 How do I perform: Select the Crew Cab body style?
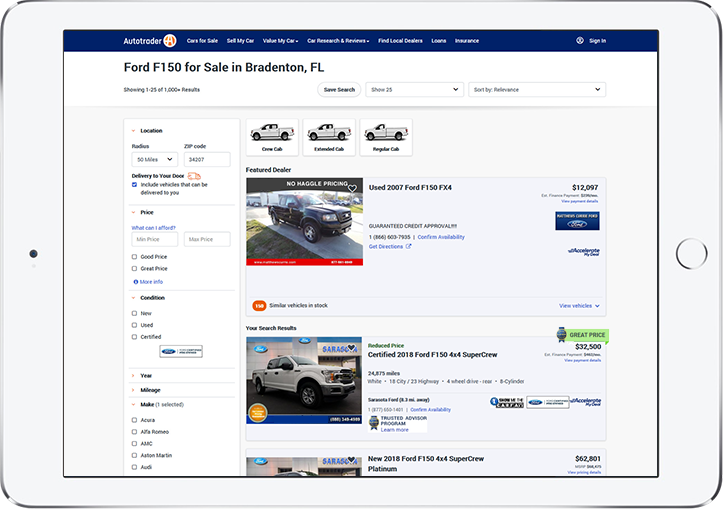point(272,137)
